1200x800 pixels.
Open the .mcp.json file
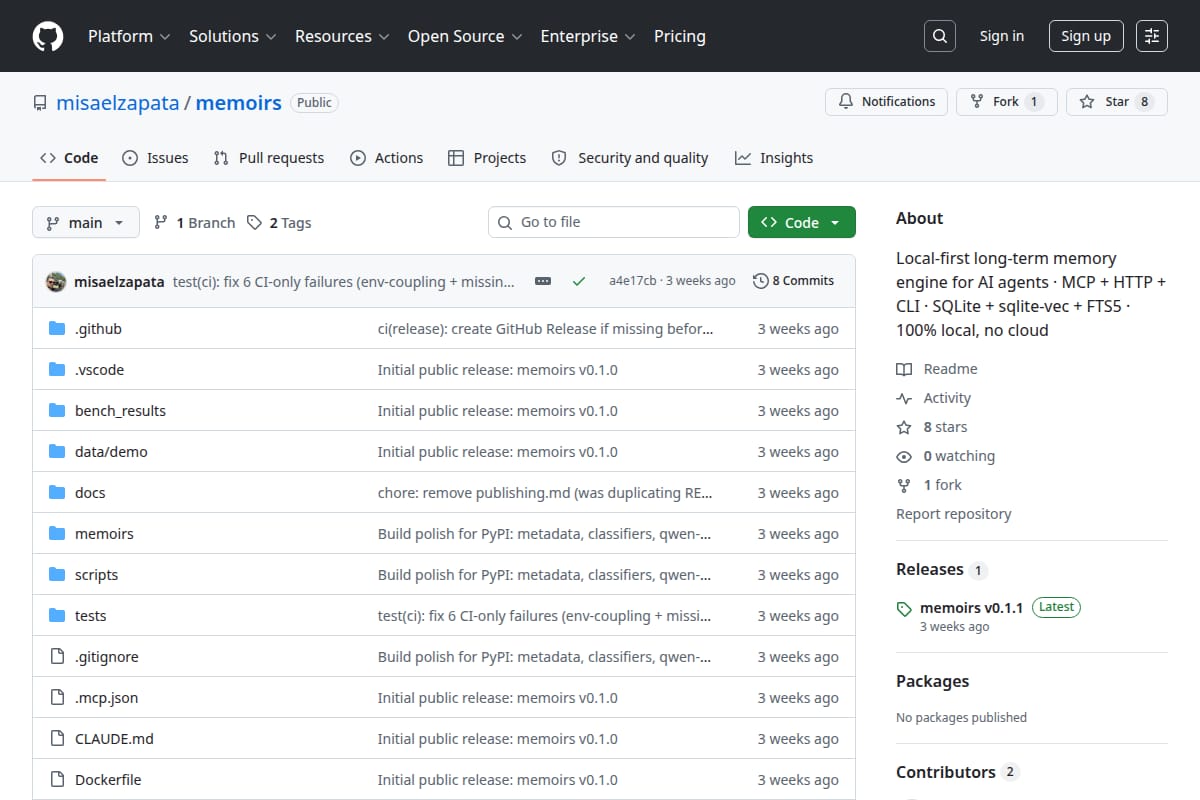(106, 697)
